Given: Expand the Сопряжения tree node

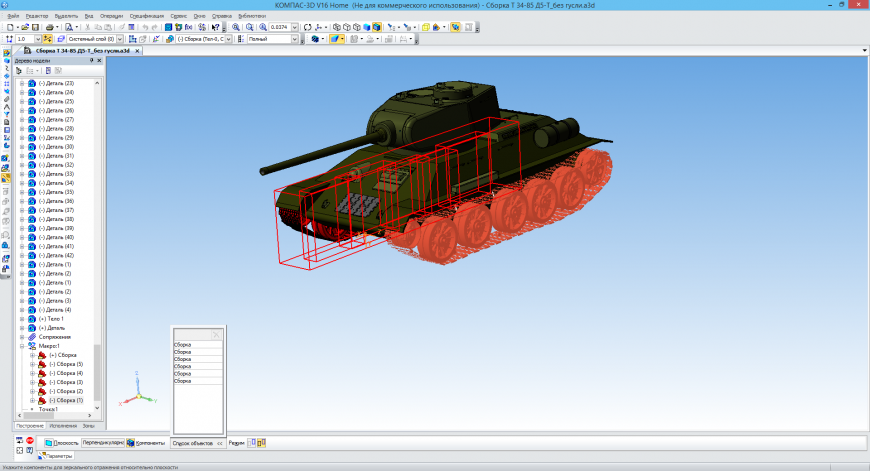Looking at the screenshot, I should click(x=22, y=337).
